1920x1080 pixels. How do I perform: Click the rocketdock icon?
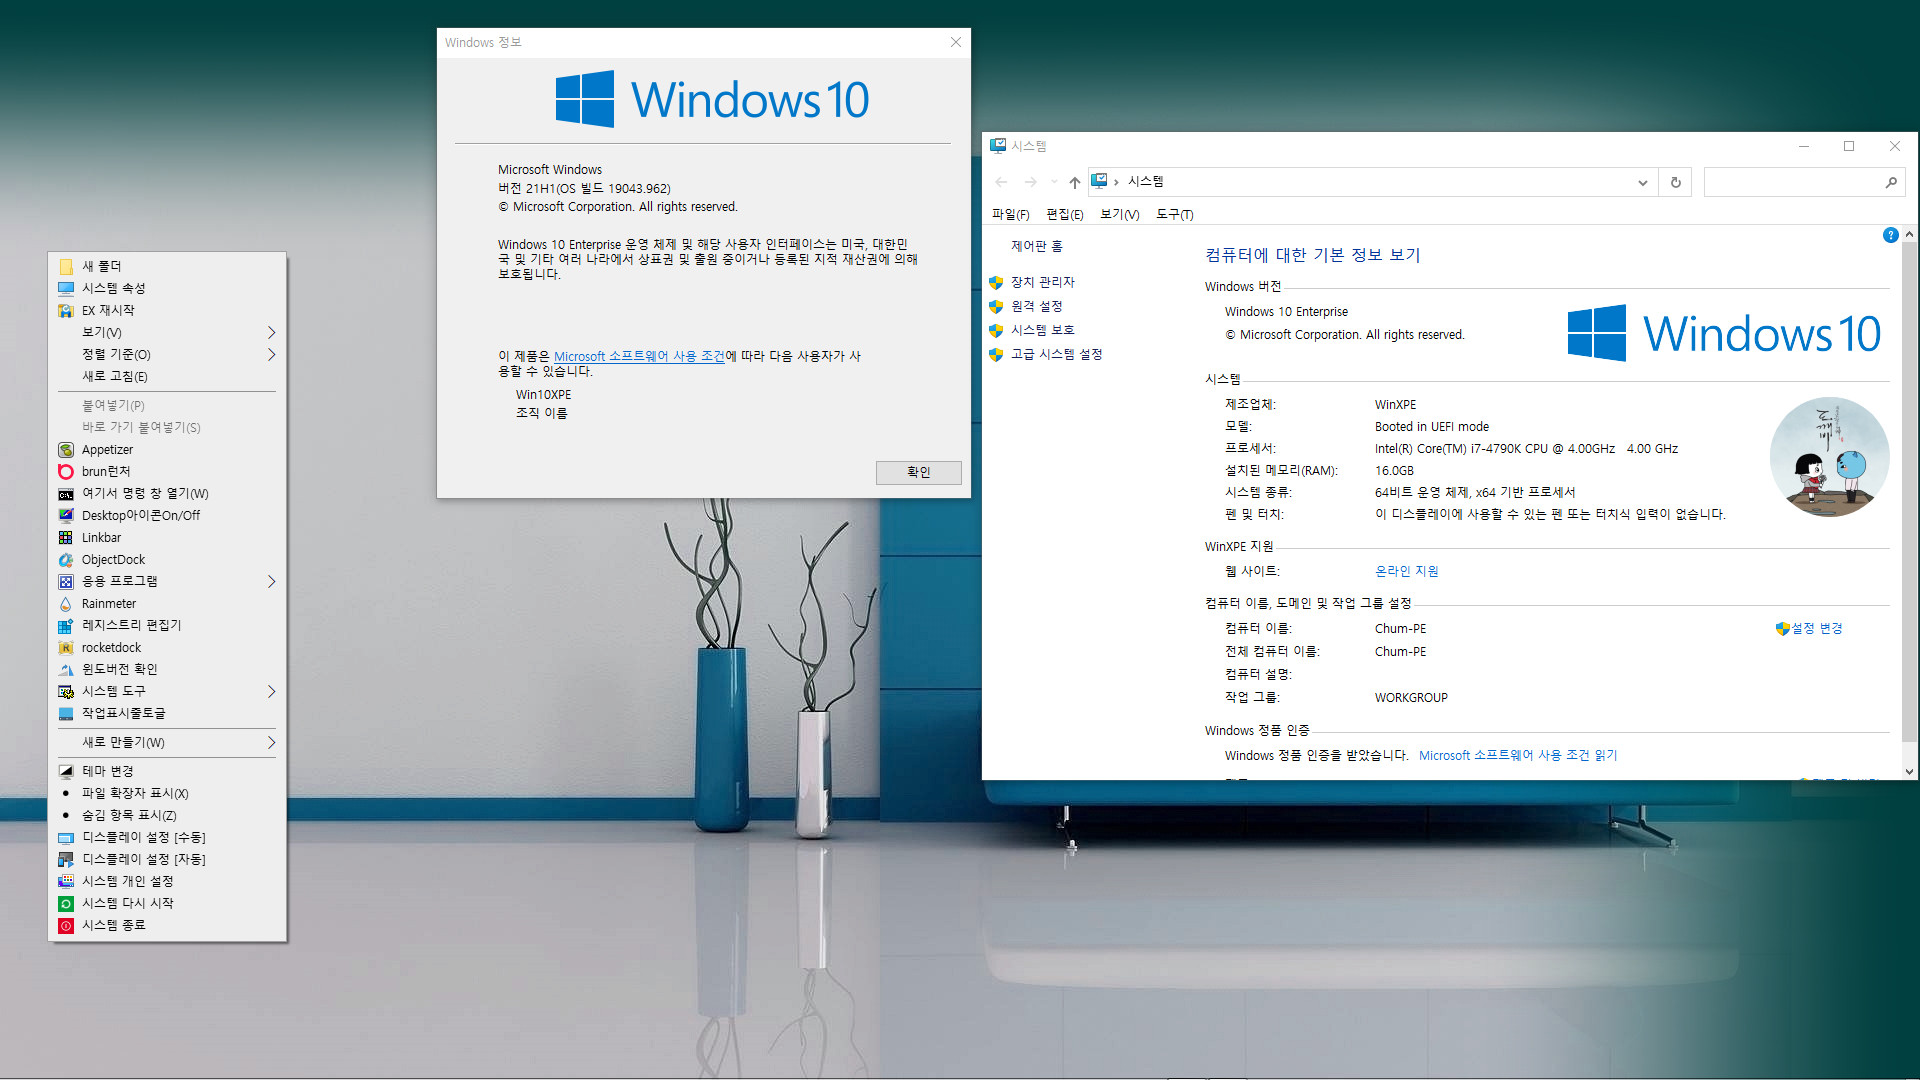pyautogui.click(x=66, y=648)
